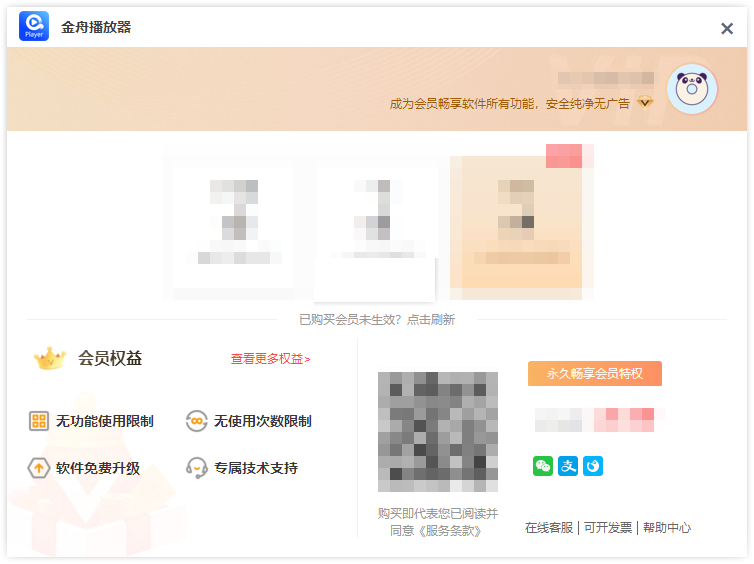Click the grid icon for 无功能使用限制
Viewport: 754px width, 564px height.
coord(39,421)
